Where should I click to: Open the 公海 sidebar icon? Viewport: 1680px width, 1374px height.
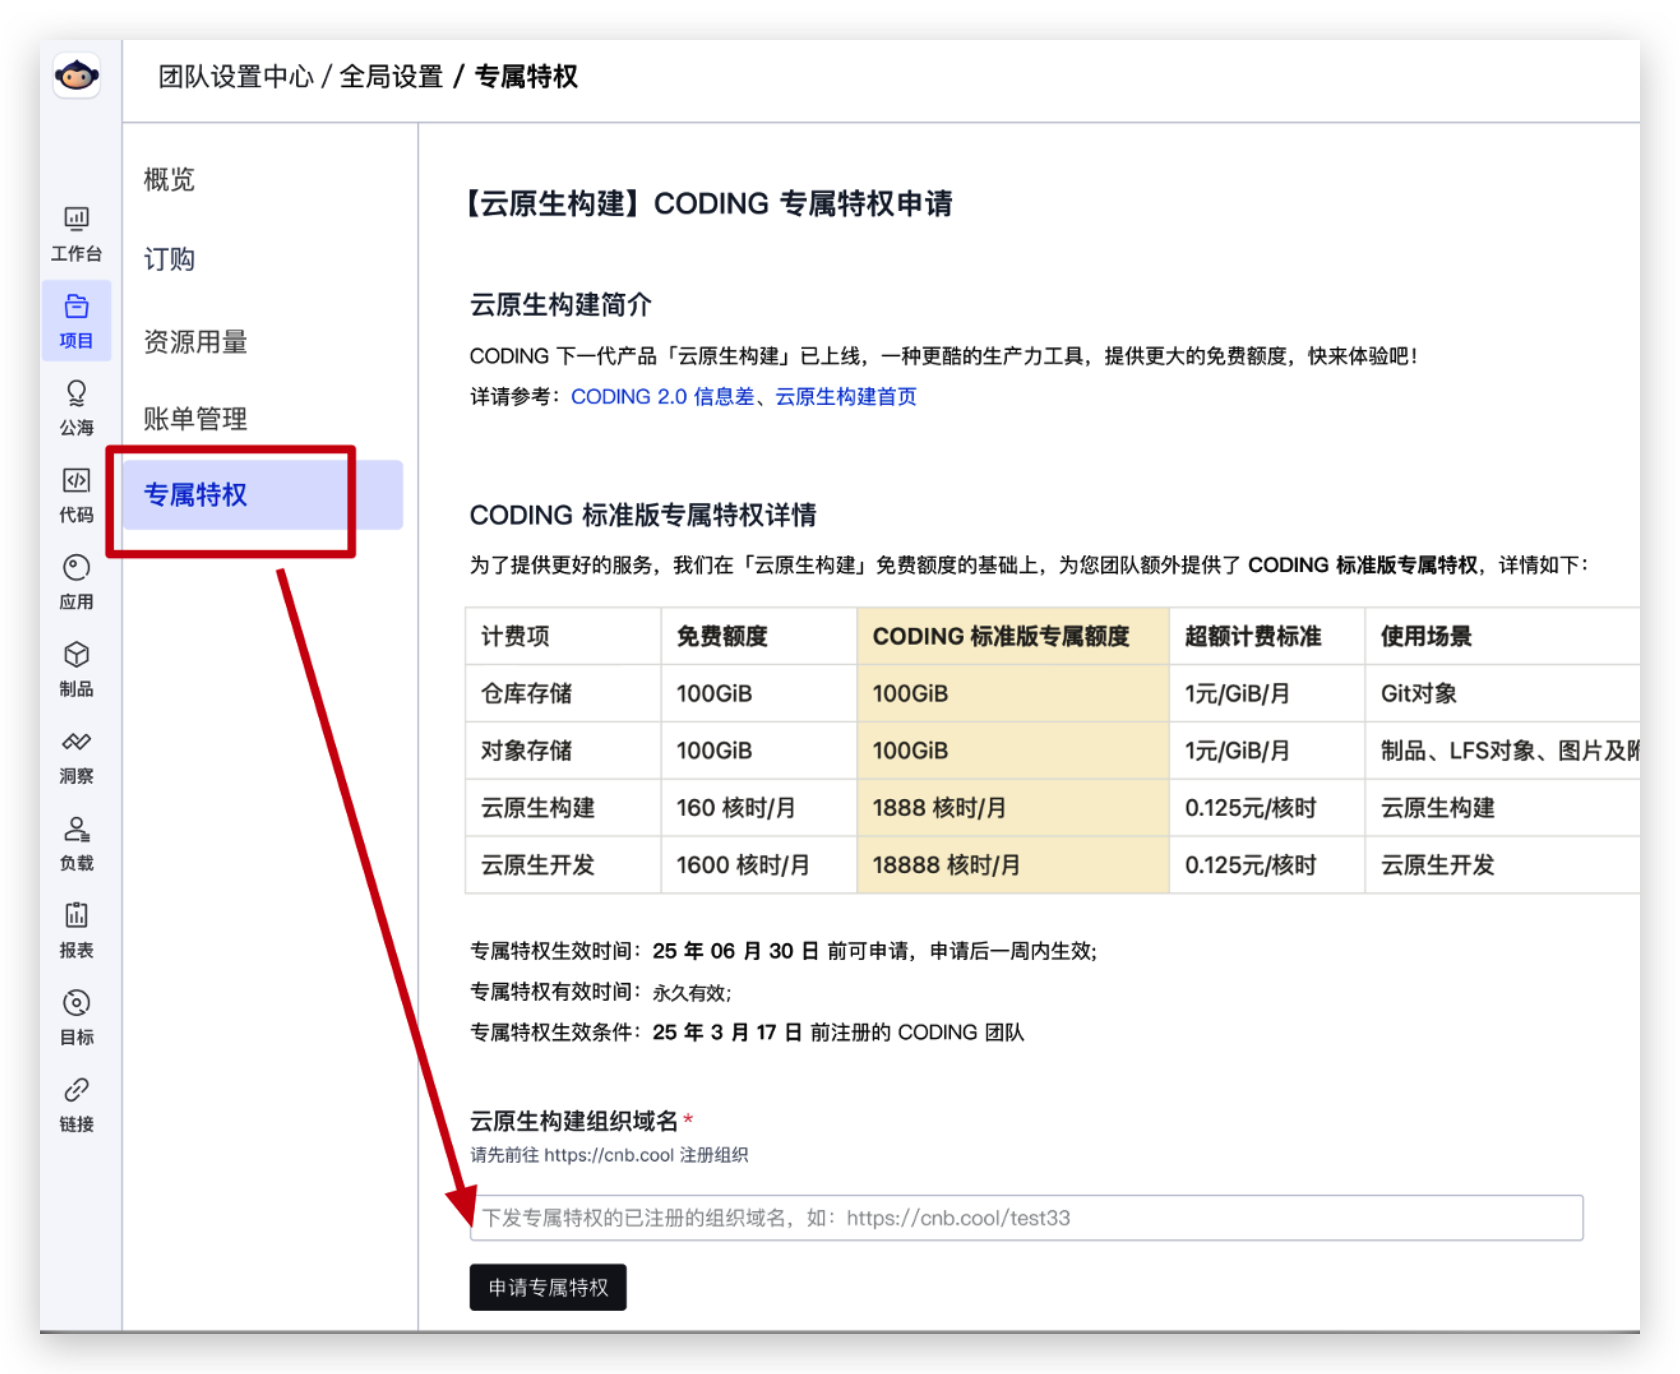pyautogui.click(x=76, y=407)
